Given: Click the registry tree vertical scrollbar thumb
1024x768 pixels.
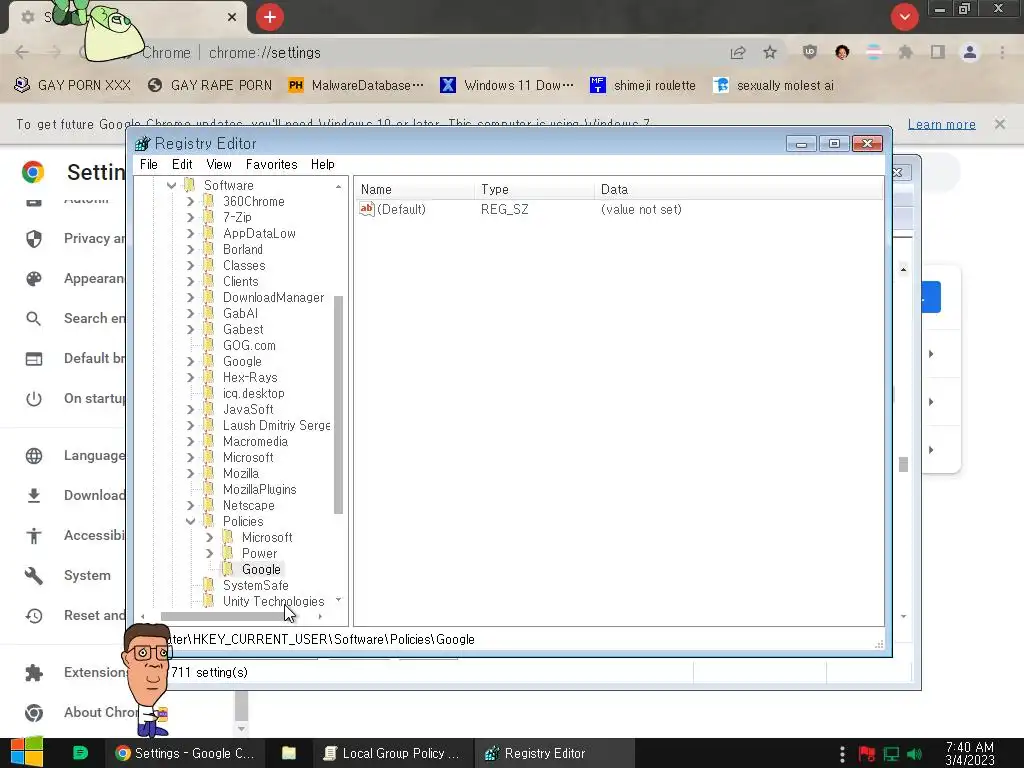Looking at the screenshot, I should point(338,405).
